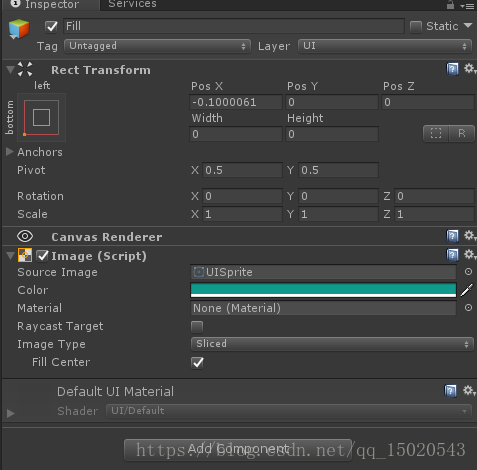Click the Rotation X field

(242, 196)
